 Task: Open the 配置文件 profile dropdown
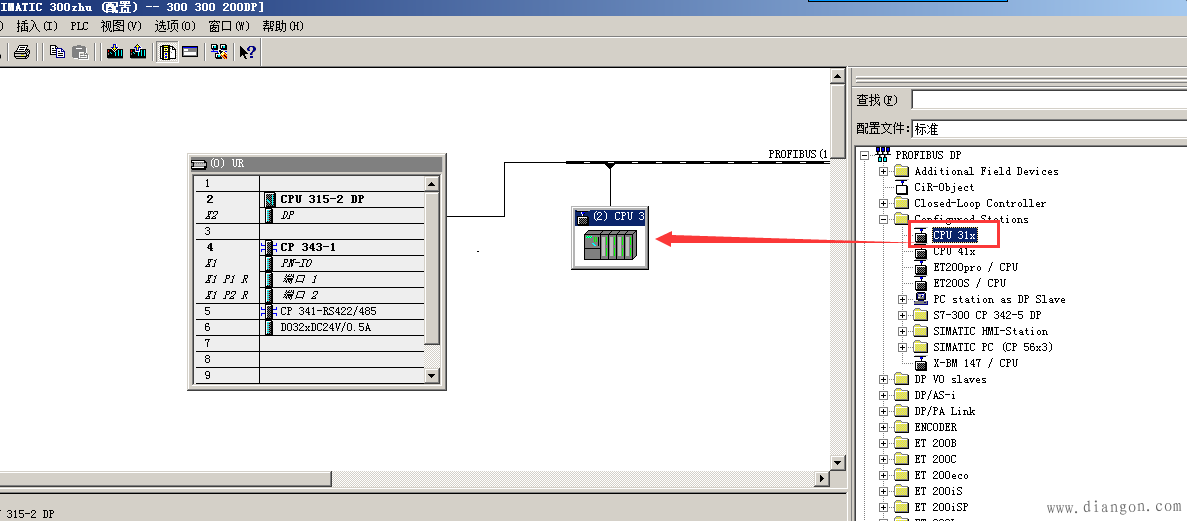pos(1048,129)
